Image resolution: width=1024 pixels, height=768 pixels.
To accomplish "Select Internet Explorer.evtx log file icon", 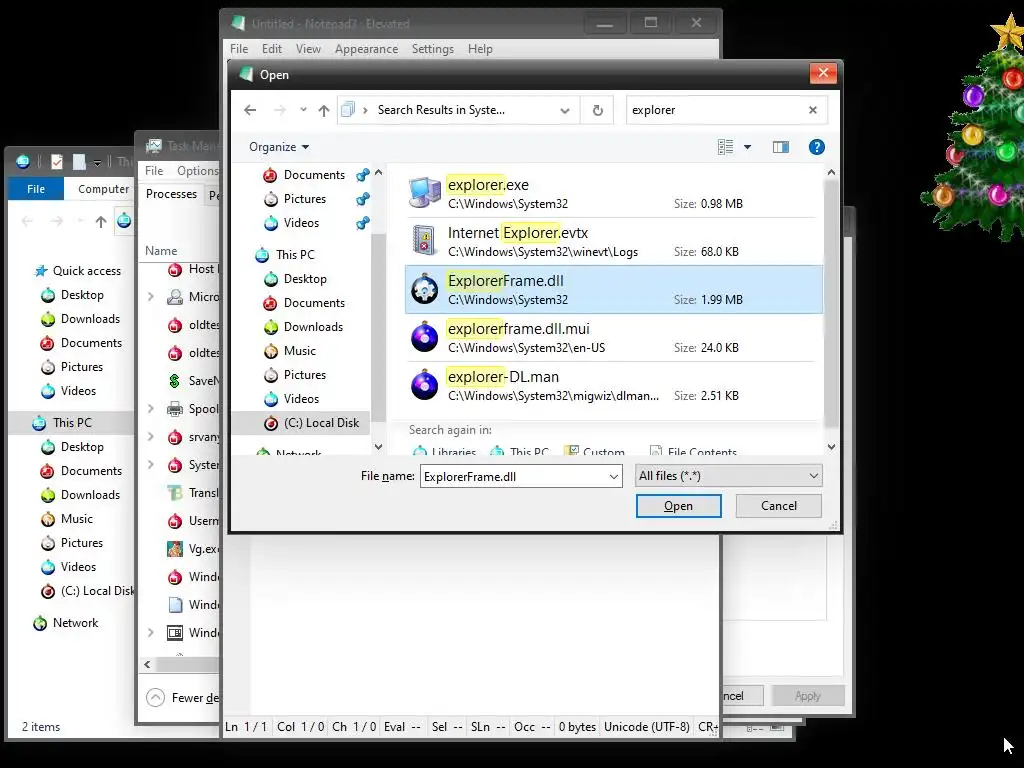I will pos(425,240).
